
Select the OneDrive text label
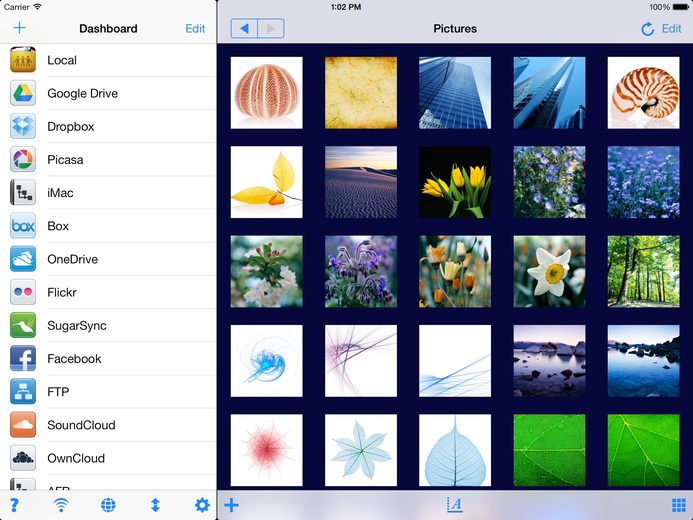pyautogui.click(x=72, y=259)
